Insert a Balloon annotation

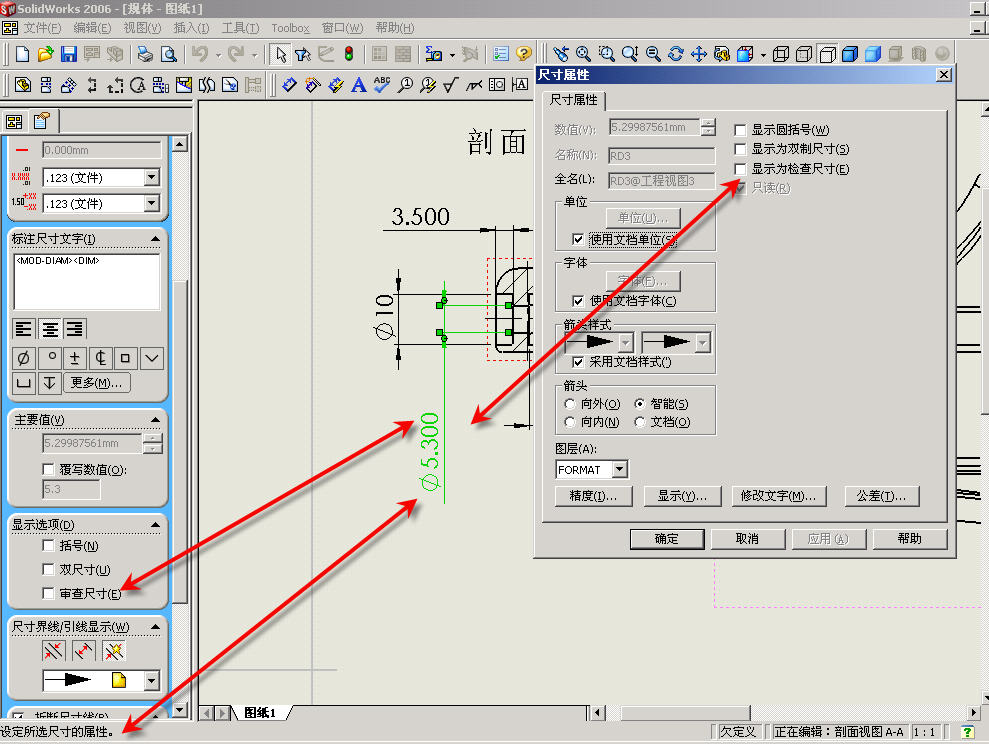(x=405, y=84)
